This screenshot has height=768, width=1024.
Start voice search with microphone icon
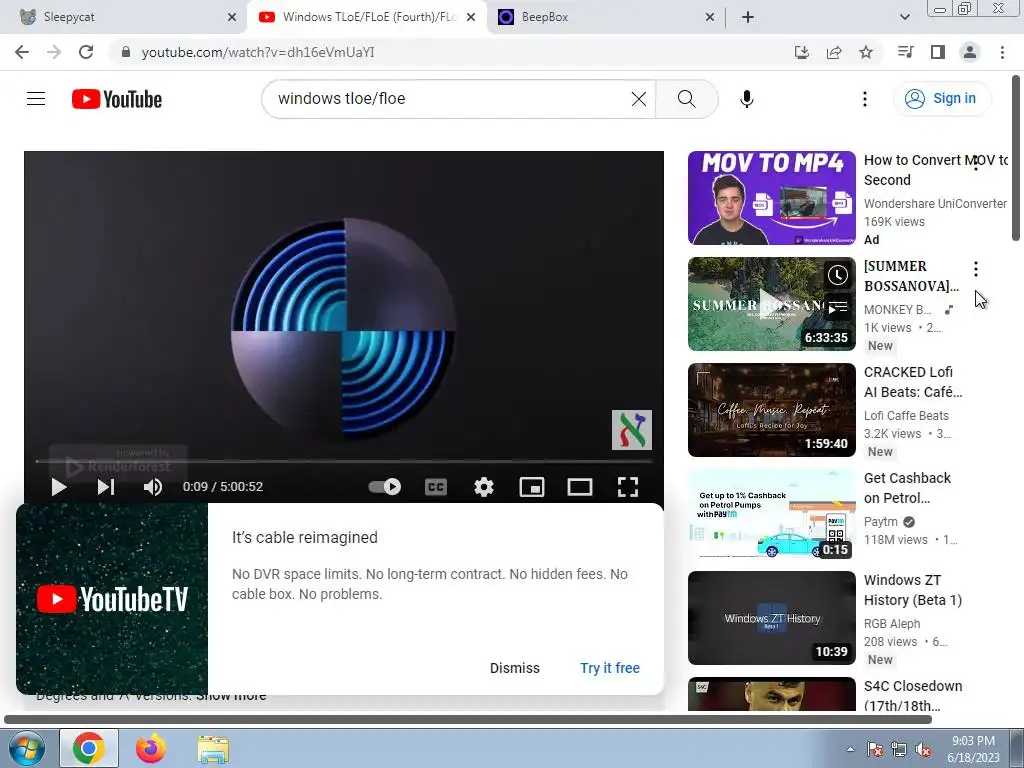(746, 99)
